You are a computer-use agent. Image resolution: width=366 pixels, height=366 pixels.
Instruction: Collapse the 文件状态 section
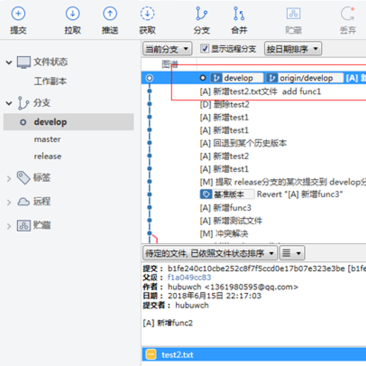click(9, 62)
